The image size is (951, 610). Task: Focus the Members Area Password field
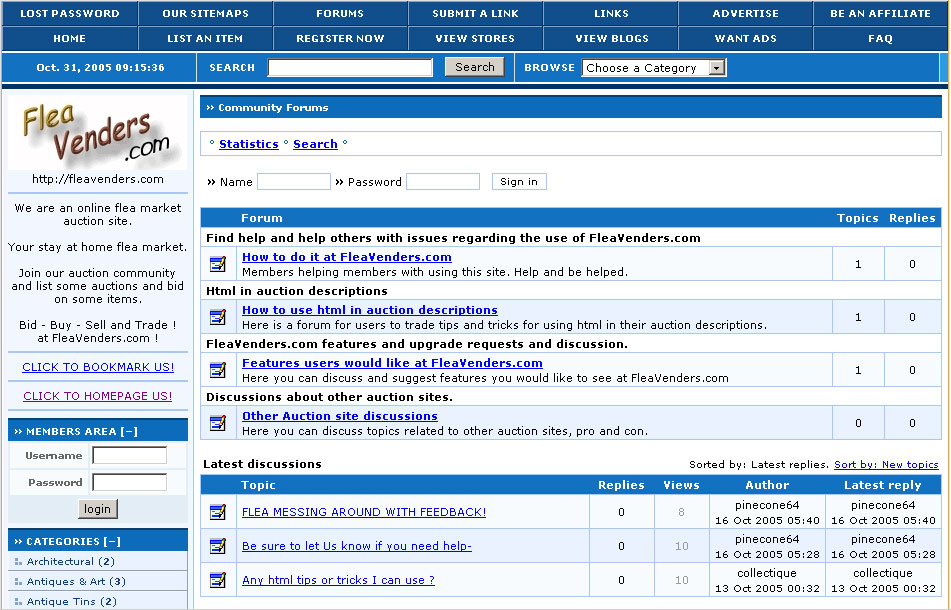click(x=130, y=482)
